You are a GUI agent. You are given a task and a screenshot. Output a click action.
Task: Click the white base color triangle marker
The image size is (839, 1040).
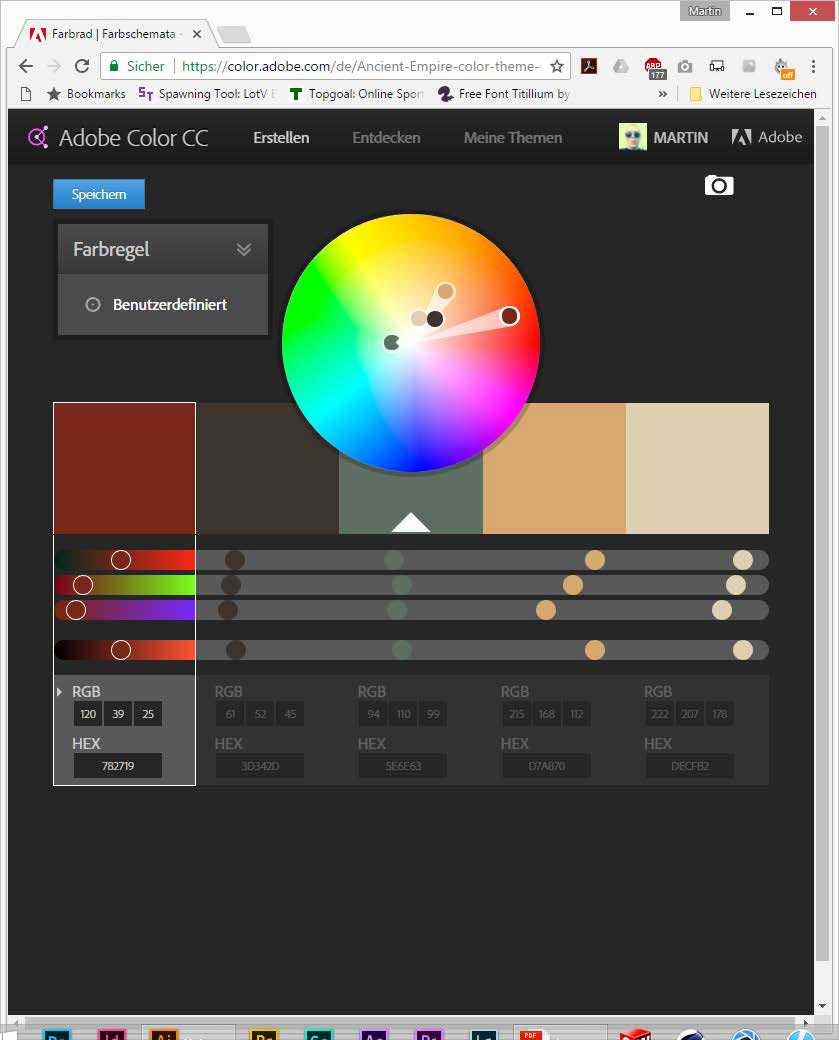(411, 522)
